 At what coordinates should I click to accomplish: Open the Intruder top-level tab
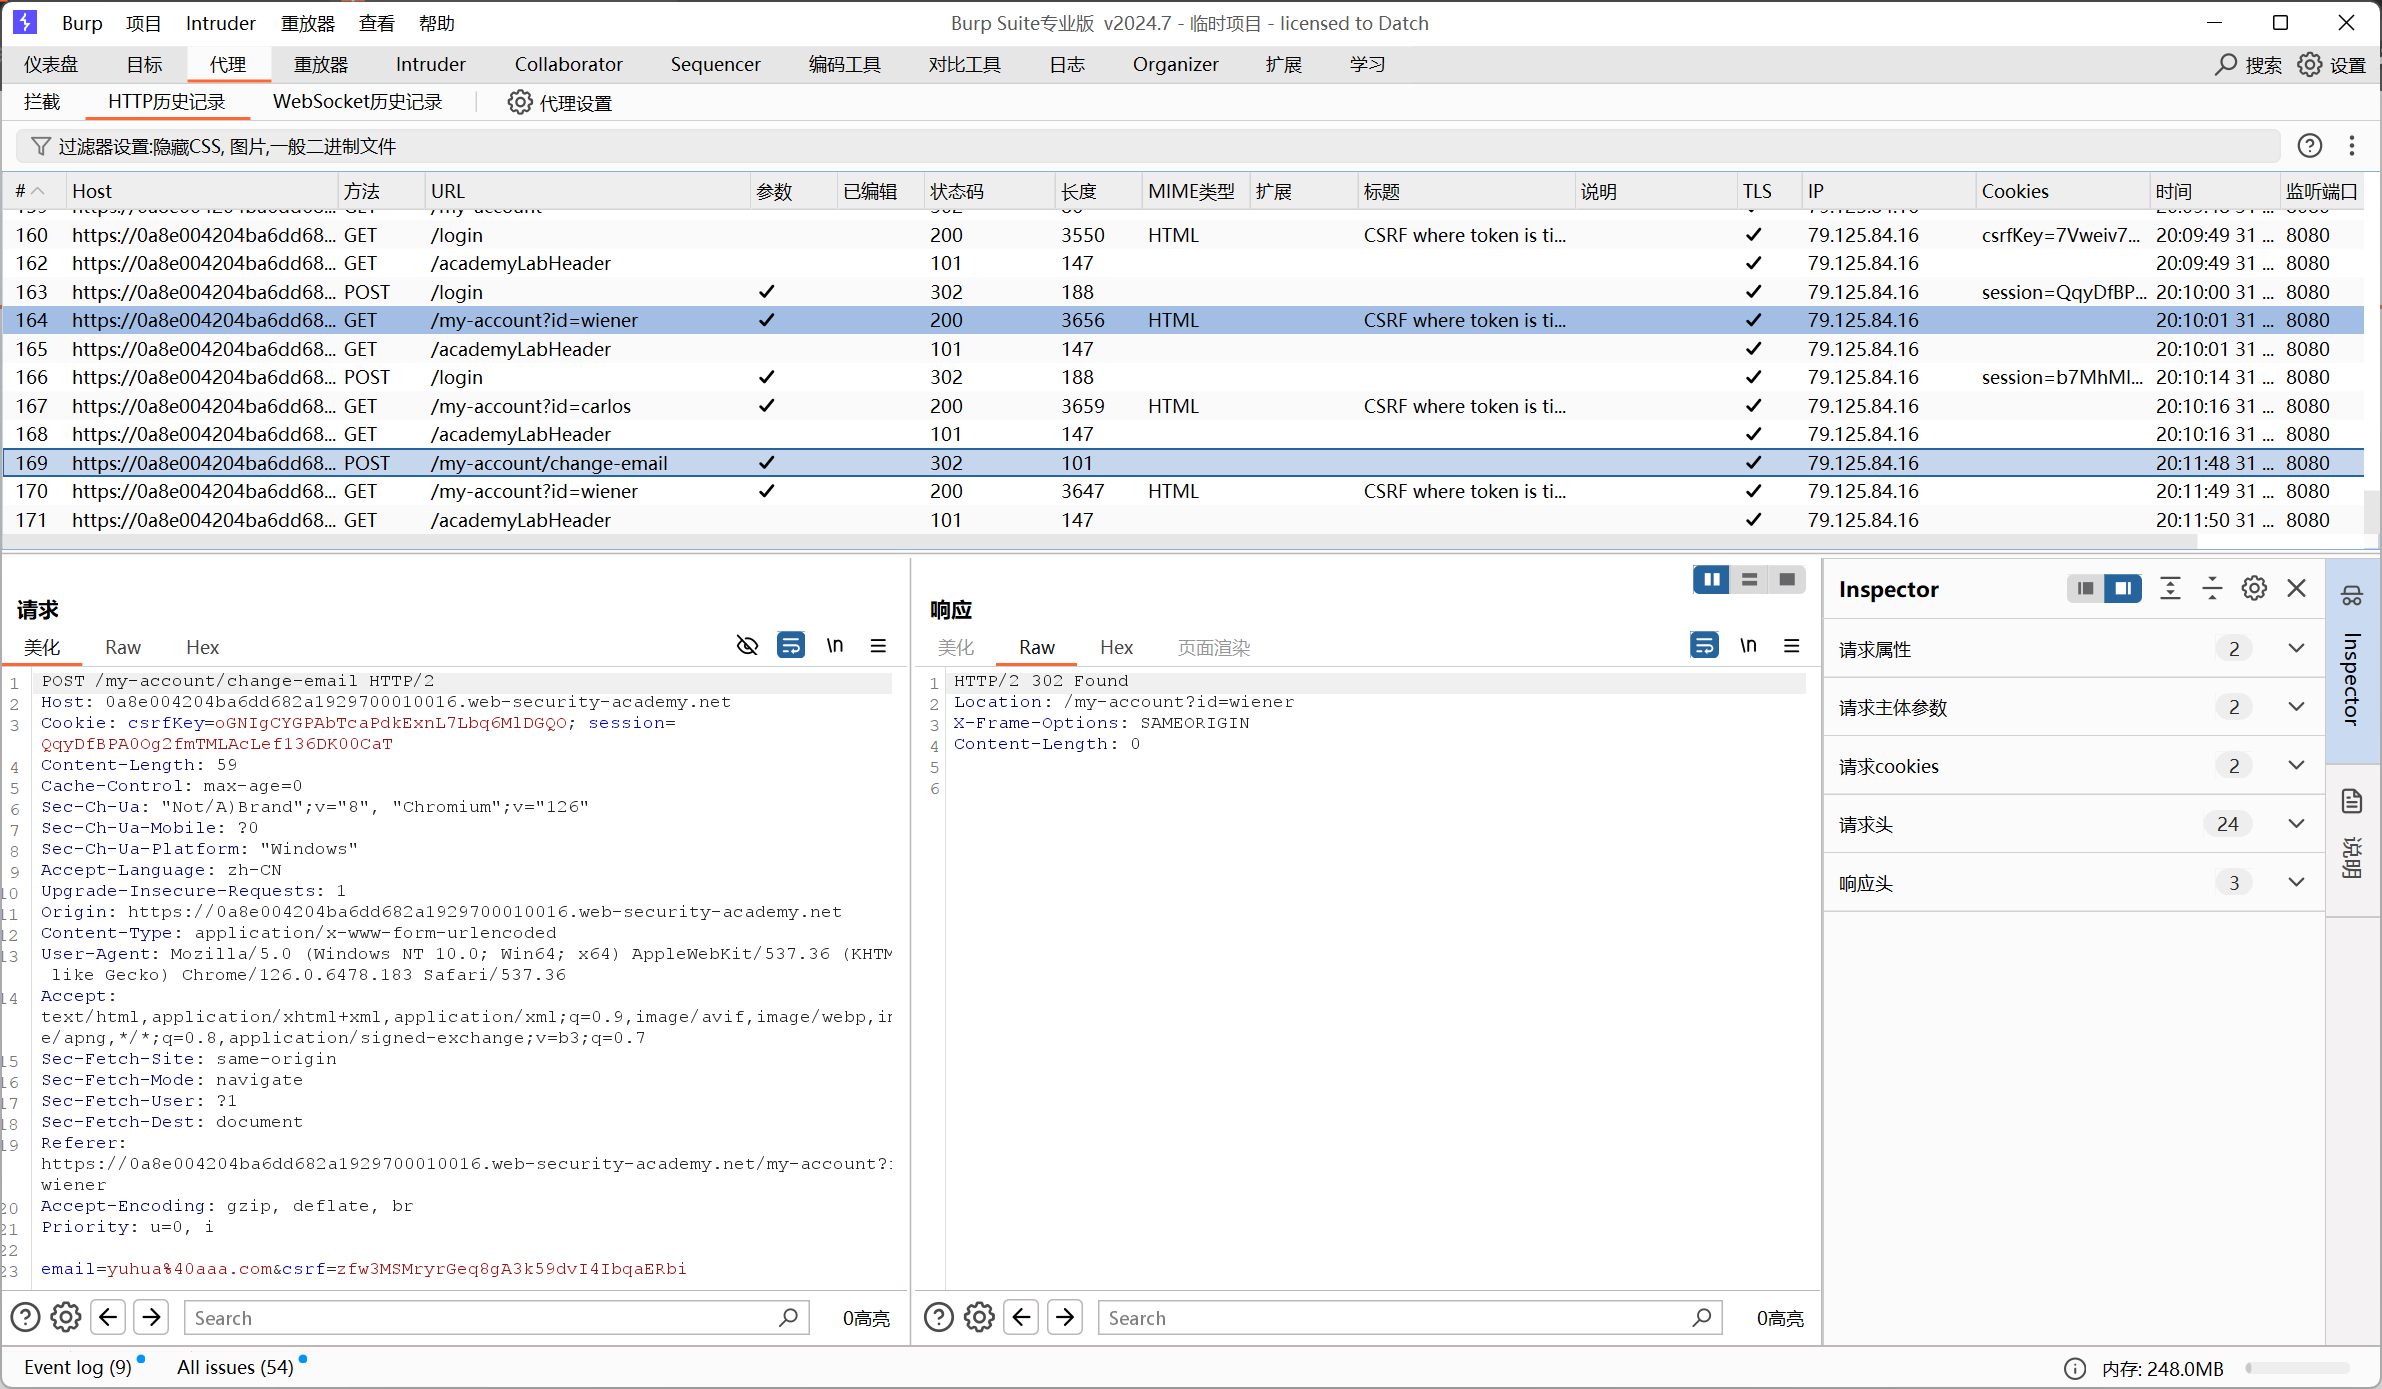pyautogui.click(x=430, y=64)
